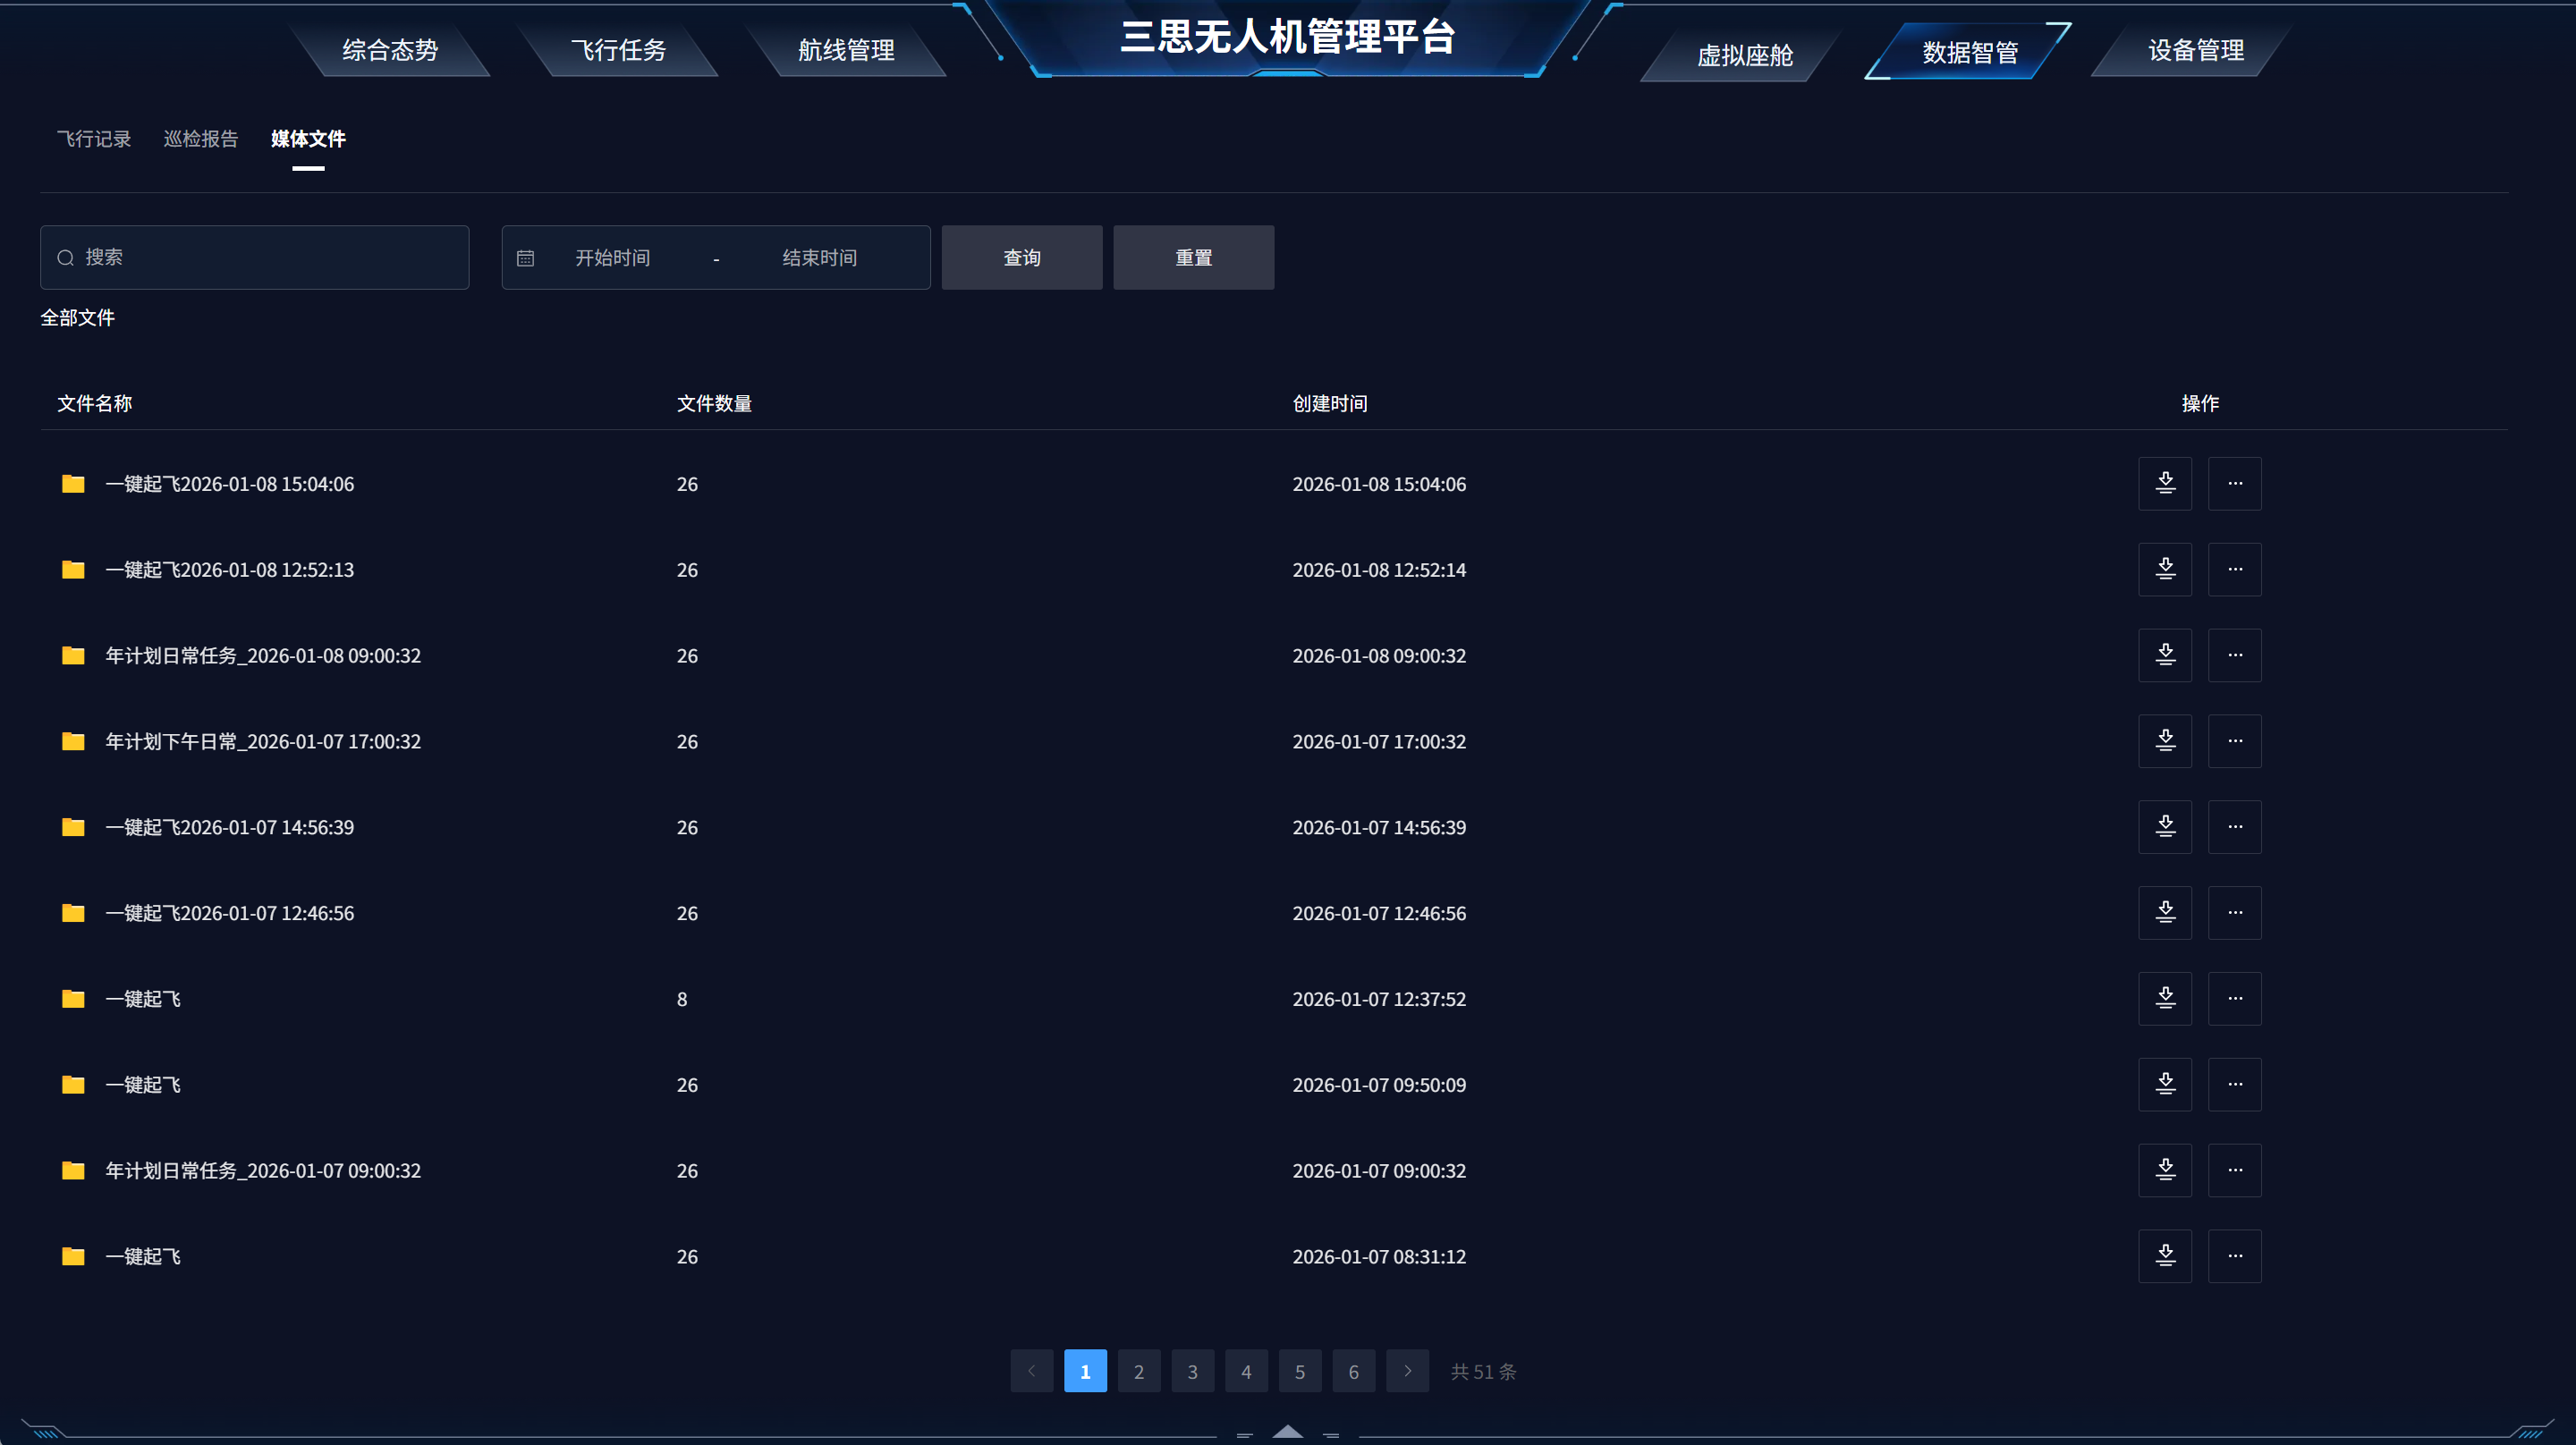This screenshot has width=2576, height=1445.
Task: Click the search magnifier icon
Action: tap(65, 258)
